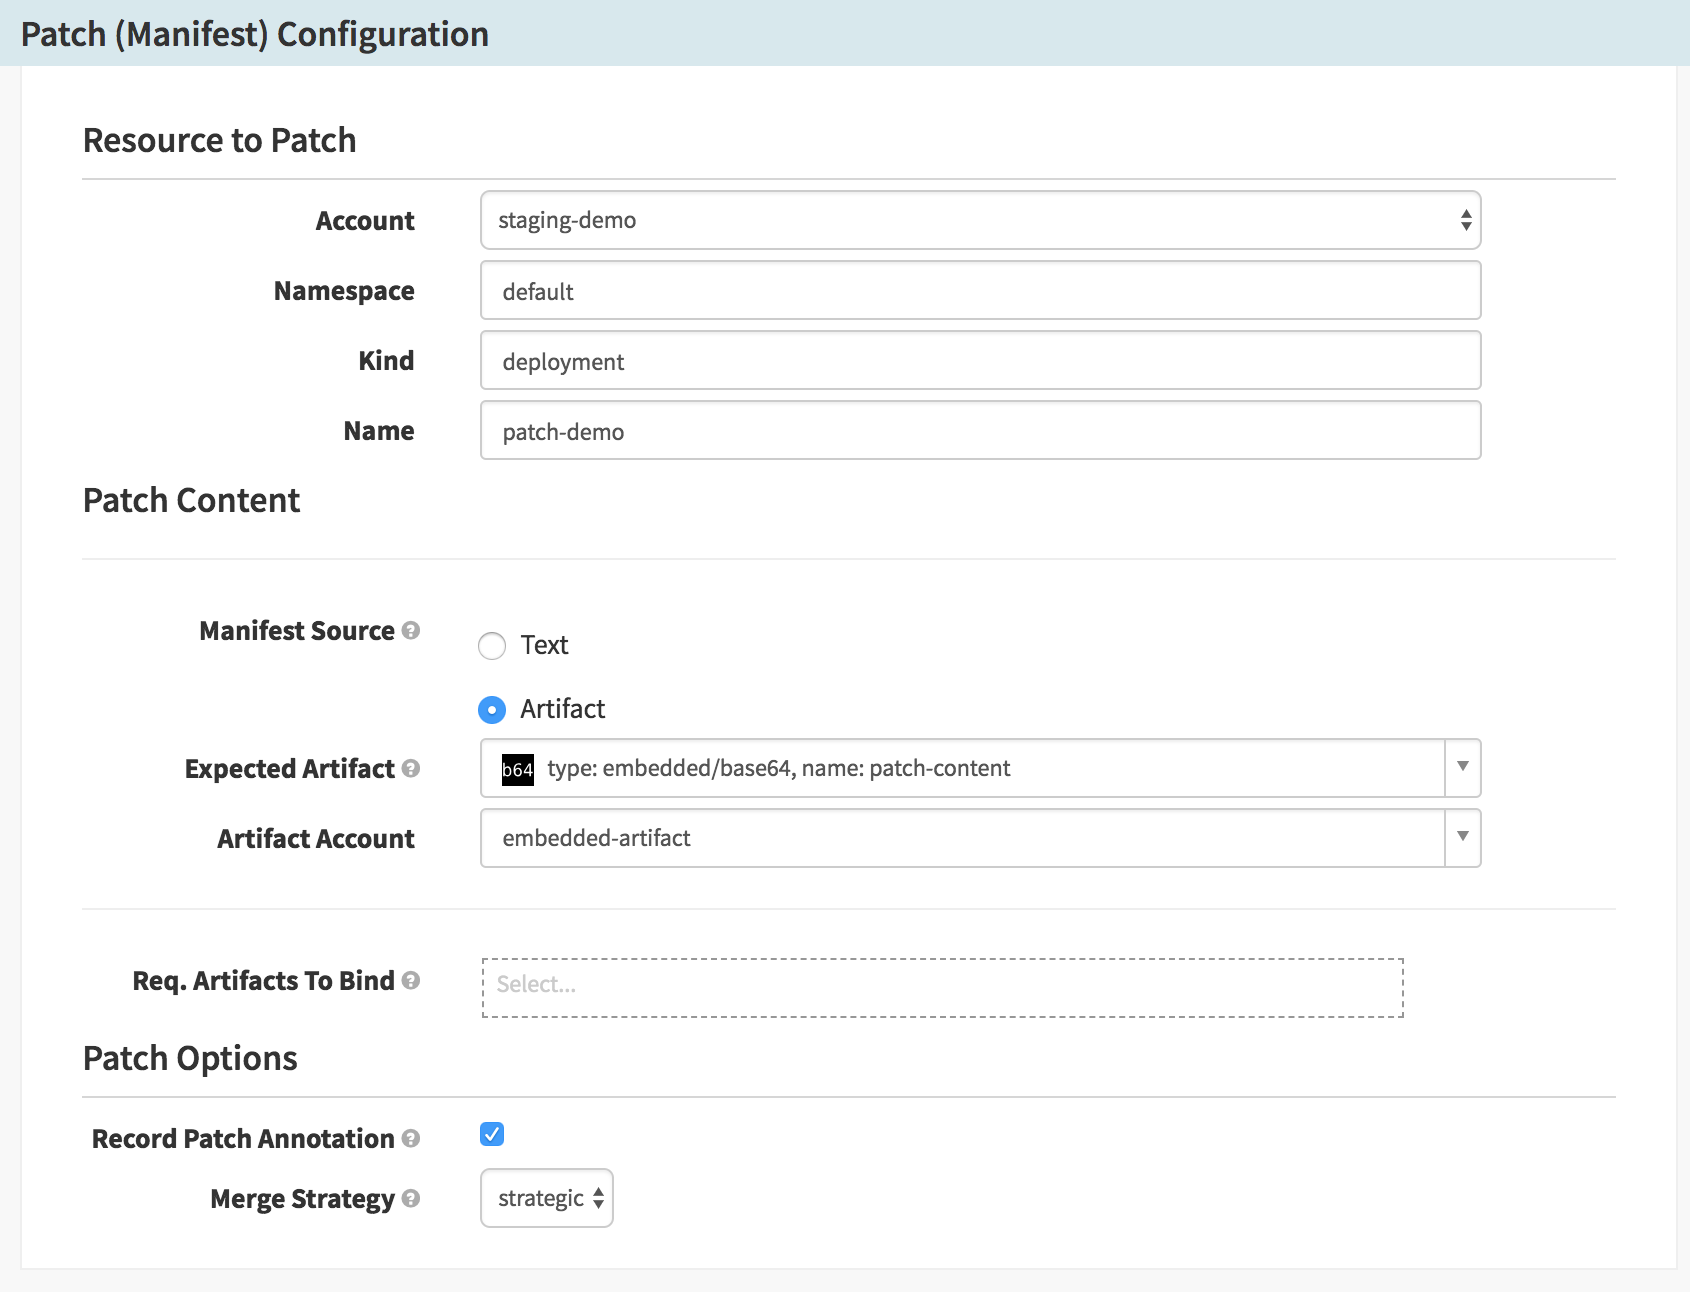Click the b64 embedded artifact icon
Viewport: 1690px width, 1292px height.
520,768
